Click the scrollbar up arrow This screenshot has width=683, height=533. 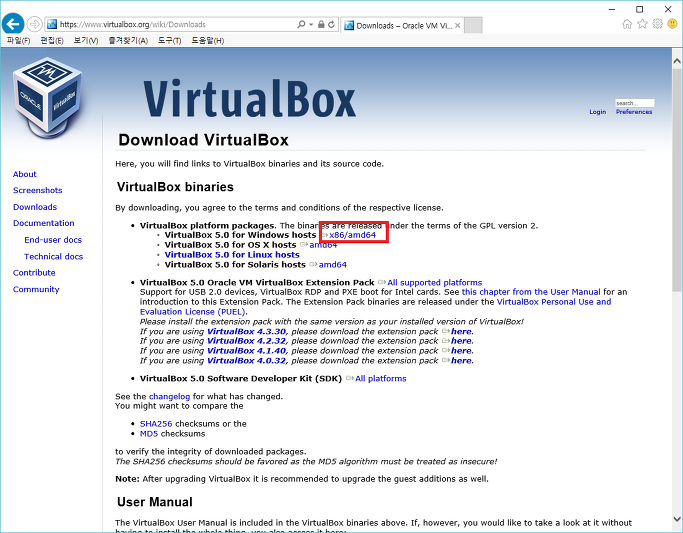tap(677, 61)
